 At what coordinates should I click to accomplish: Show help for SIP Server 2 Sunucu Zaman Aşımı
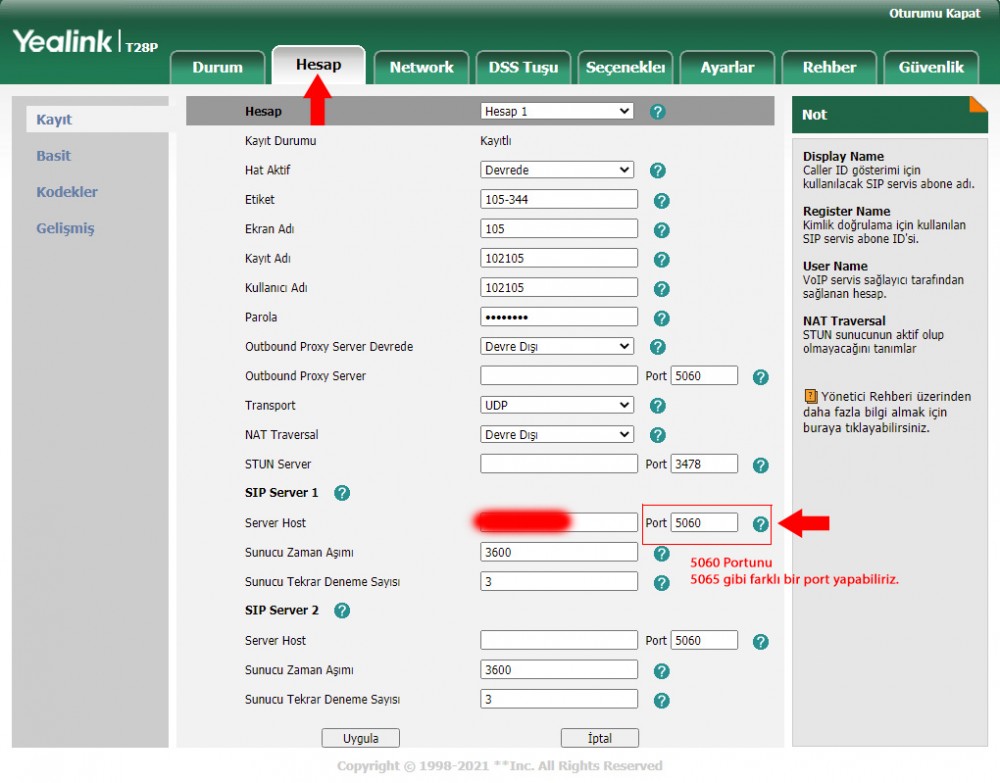[x=661, y=671]
